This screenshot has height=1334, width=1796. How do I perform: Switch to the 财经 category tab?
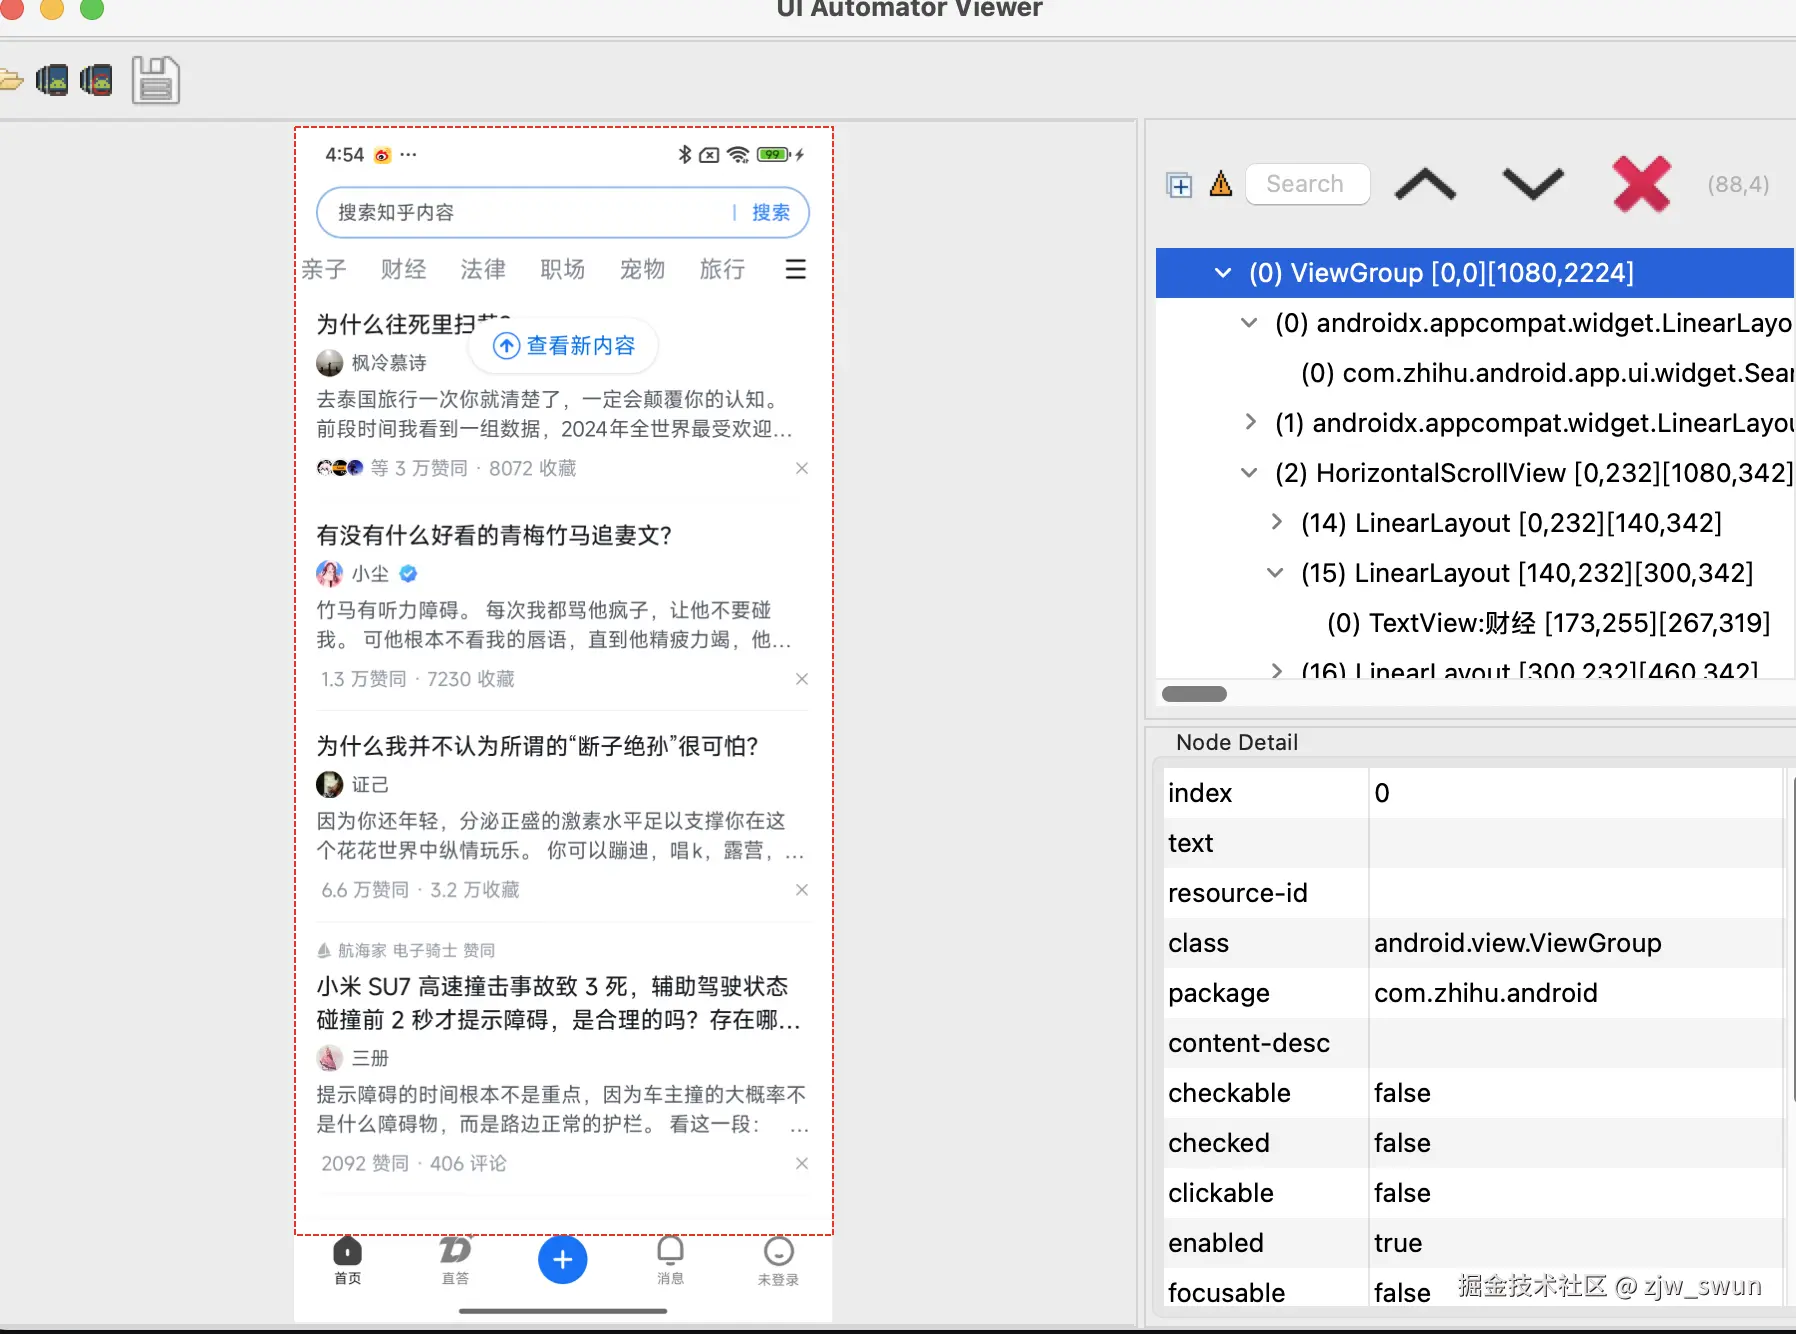point(403,269)
